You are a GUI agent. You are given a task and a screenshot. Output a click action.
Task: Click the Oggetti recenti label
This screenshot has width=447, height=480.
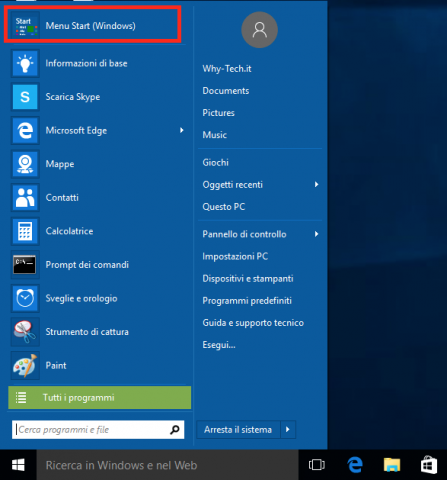click(233, 185)
